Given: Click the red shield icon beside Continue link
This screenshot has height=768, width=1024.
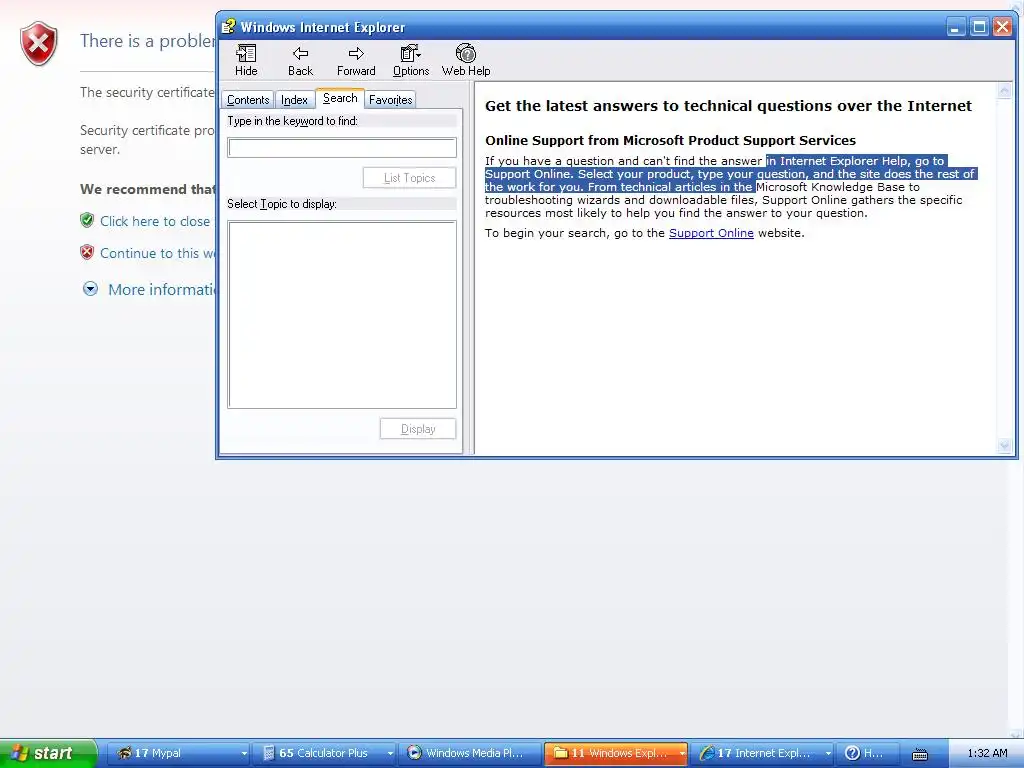Looking at the screenshot, I should [87, 252].
